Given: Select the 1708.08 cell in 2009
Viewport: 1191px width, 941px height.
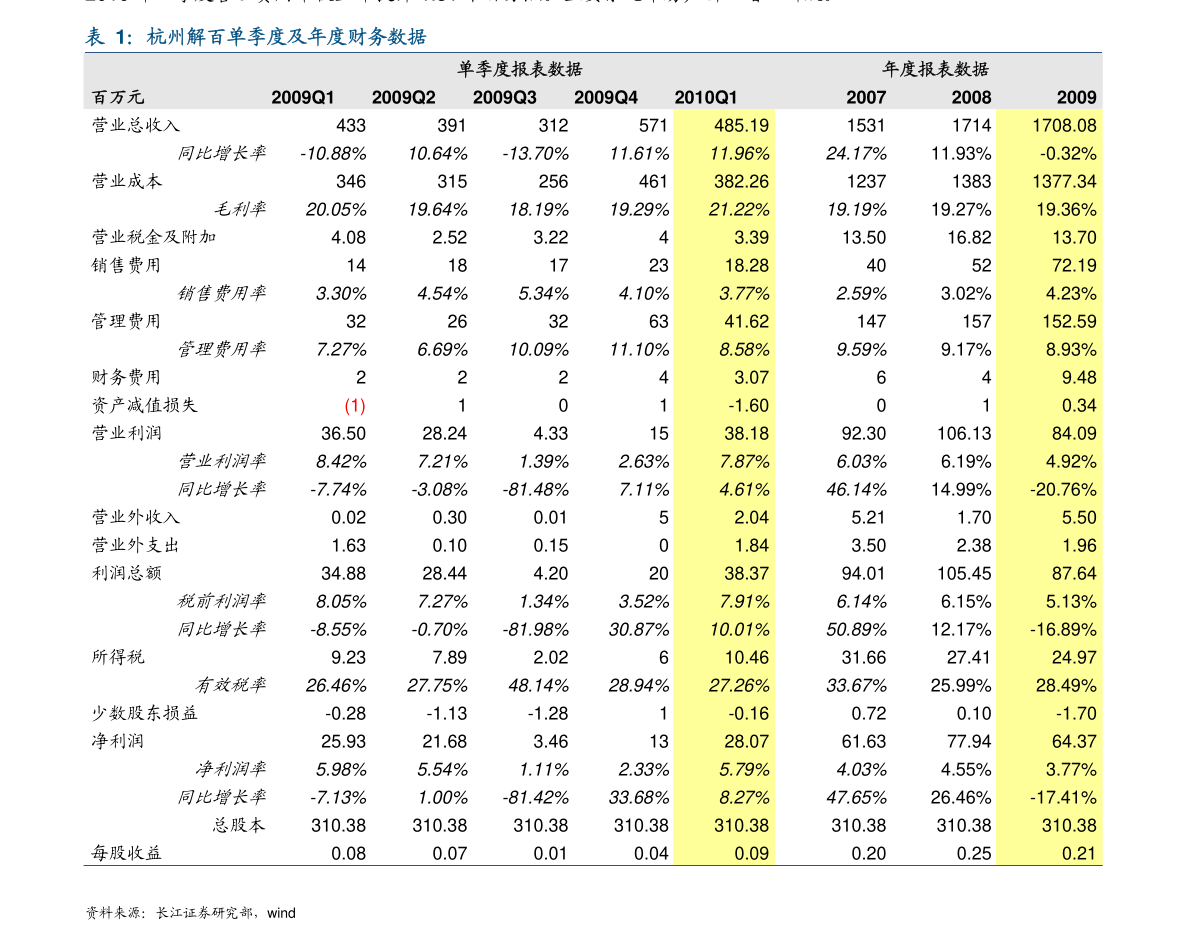Looking at the screenshot, I should 1064,126.
